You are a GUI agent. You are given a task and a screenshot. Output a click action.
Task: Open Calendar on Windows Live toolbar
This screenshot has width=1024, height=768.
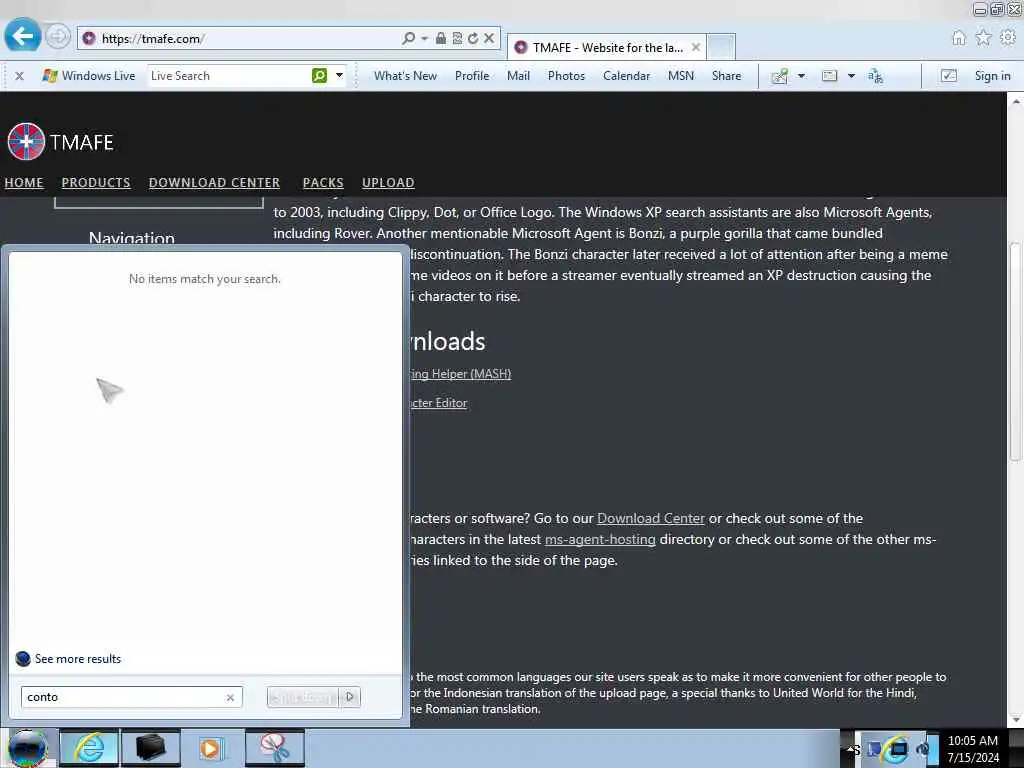[627, 76]
